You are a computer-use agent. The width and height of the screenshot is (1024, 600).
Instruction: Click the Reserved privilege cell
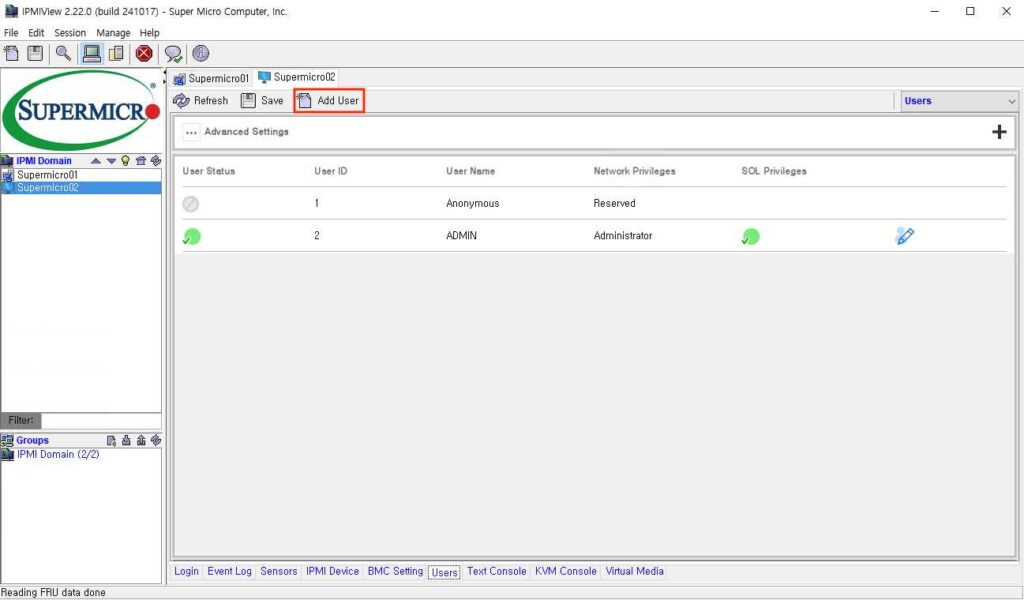pyautogui.click(x=614, y=203)
